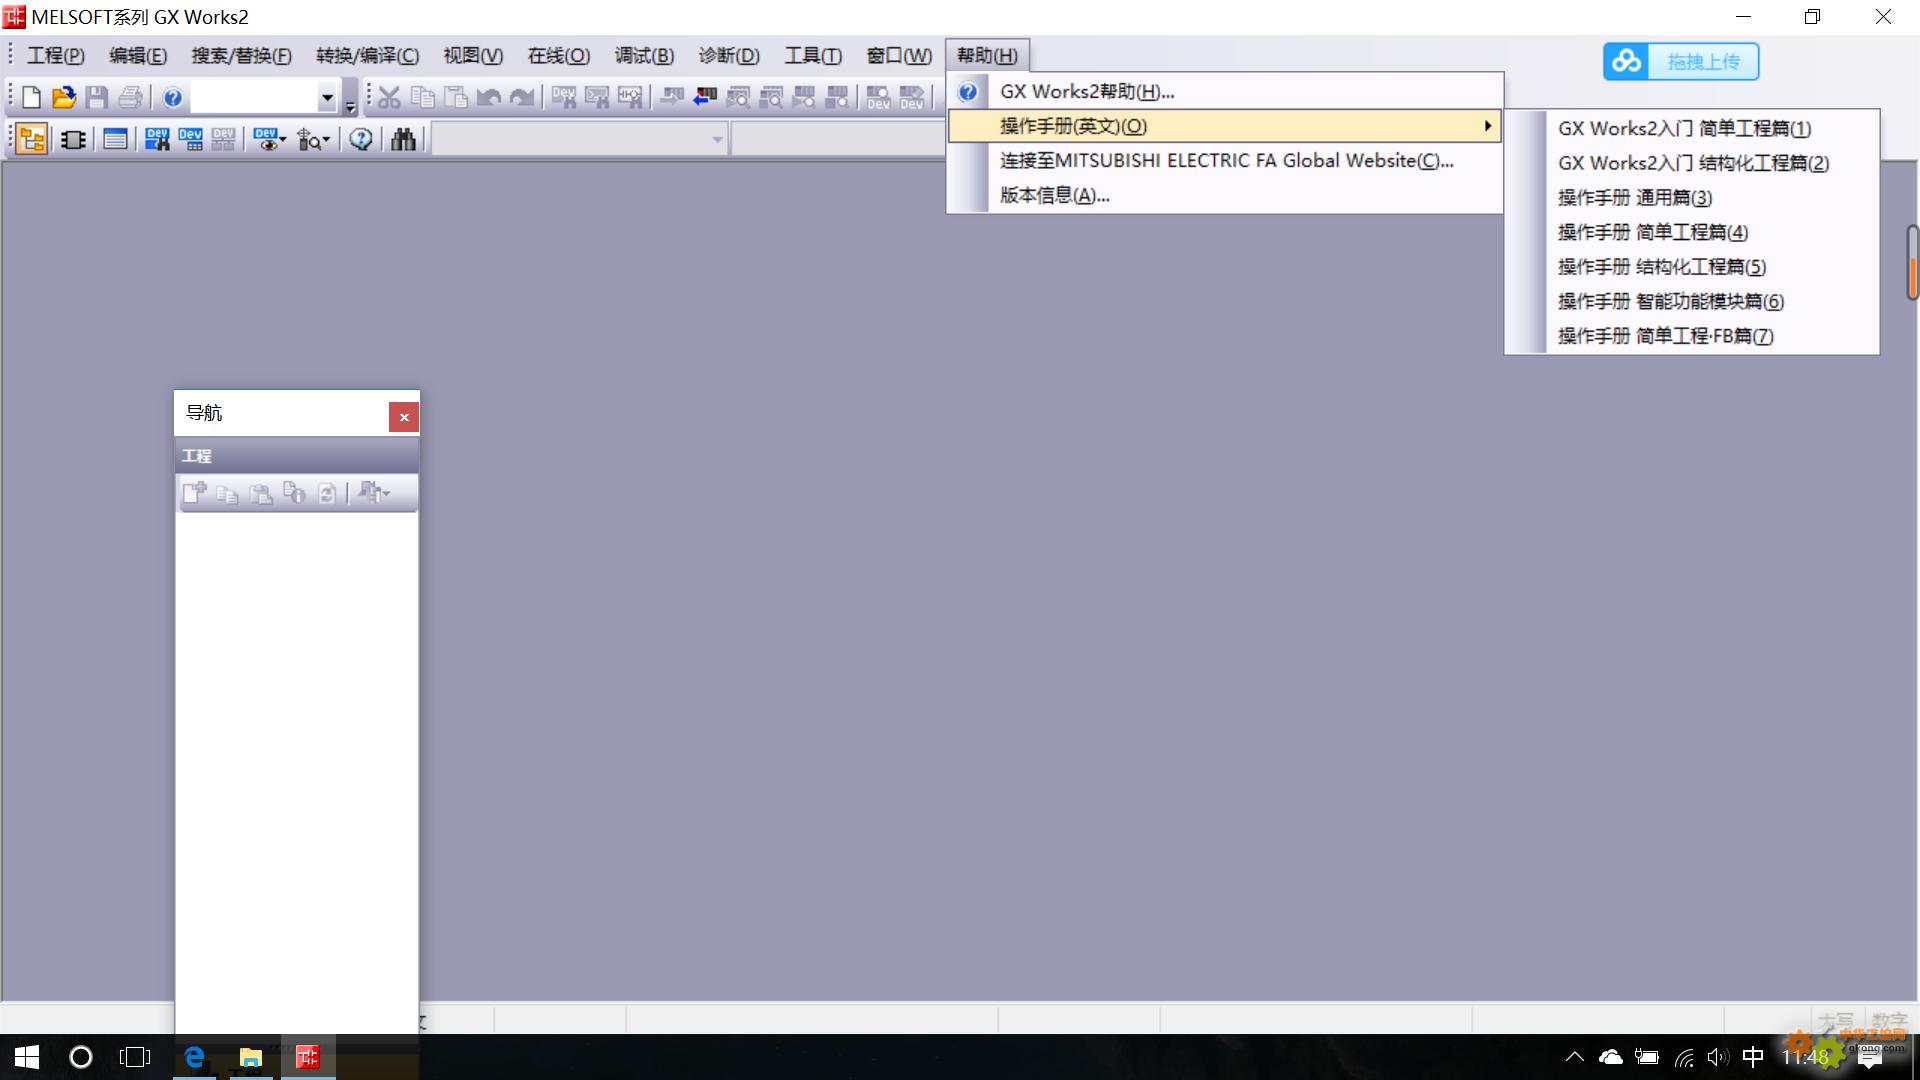Open the wide dropdown beside binoculars icon
Viewport: 1920px width, 1080px height.
(580, 139)
